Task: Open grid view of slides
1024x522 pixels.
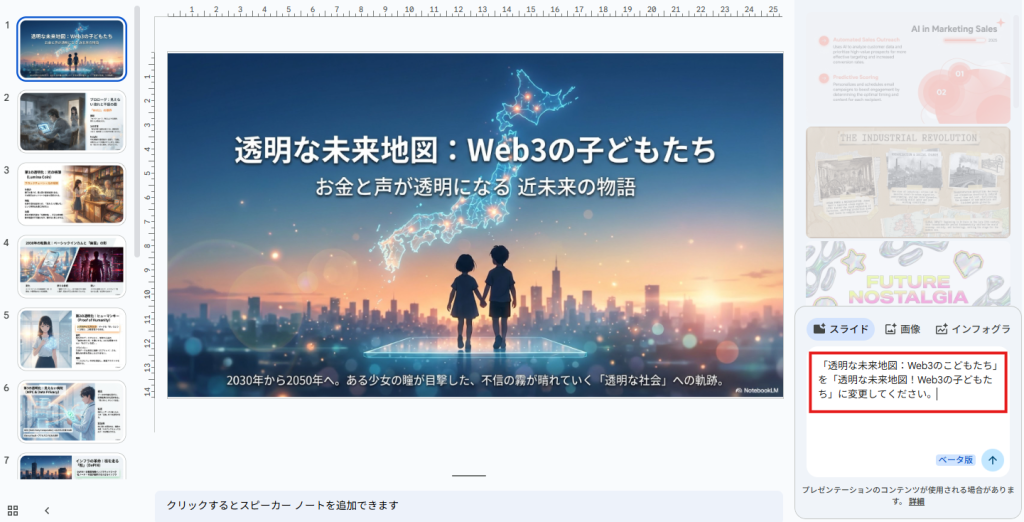Action: pyautogui.click(x=13, y=510)
